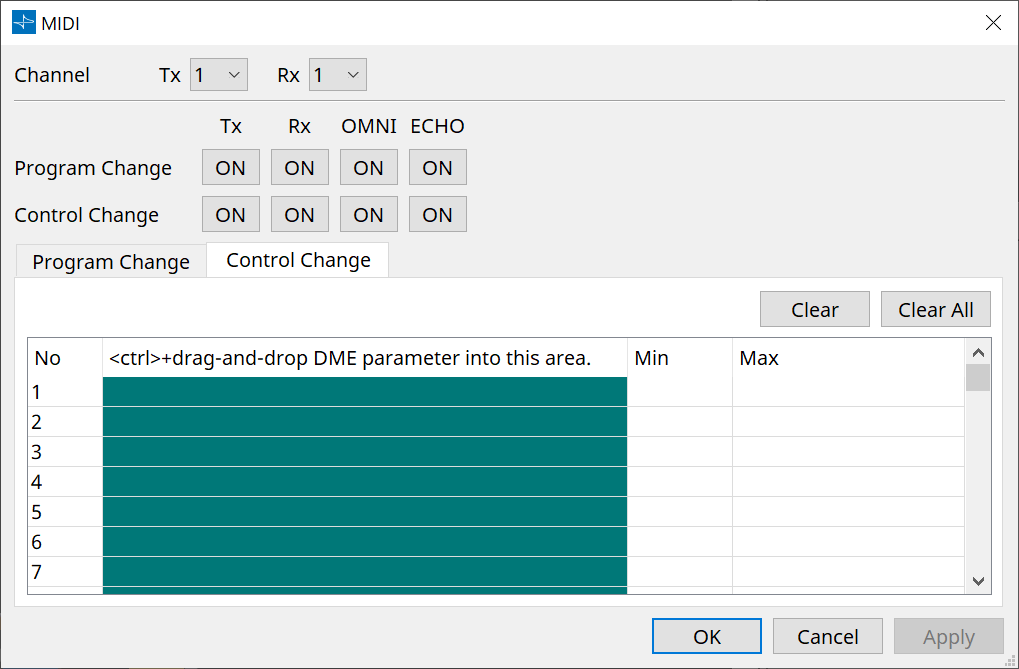
Task: Toggle the Rx ON button for Program Change
Action: click(299, 166)
